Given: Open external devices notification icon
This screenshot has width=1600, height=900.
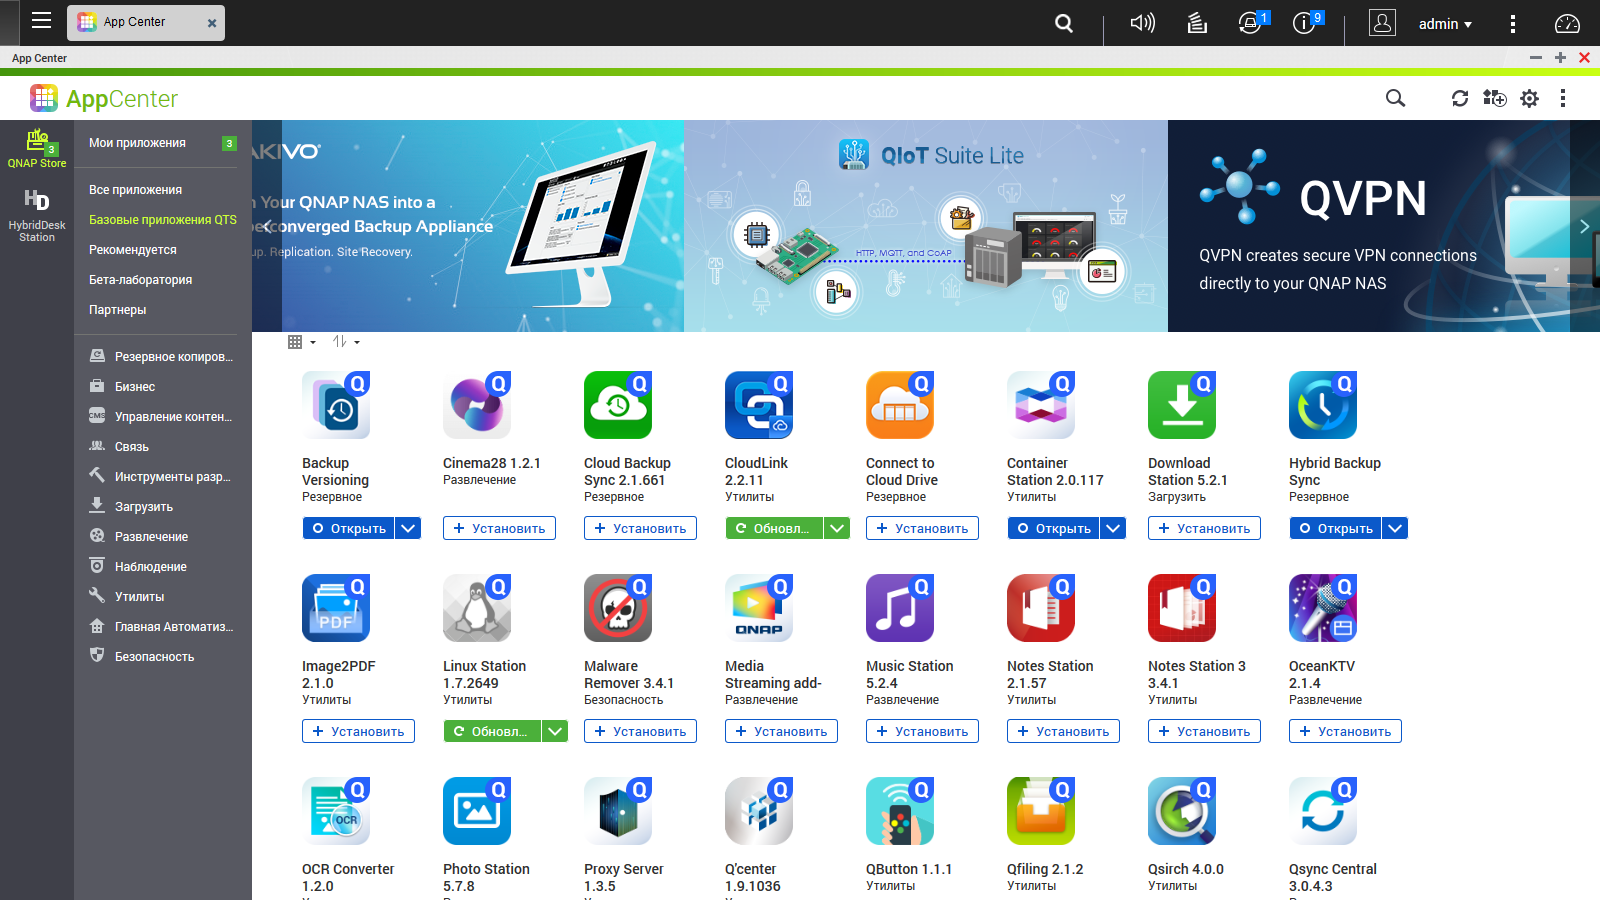Looking at the screenshot, I should point(1252,23).
